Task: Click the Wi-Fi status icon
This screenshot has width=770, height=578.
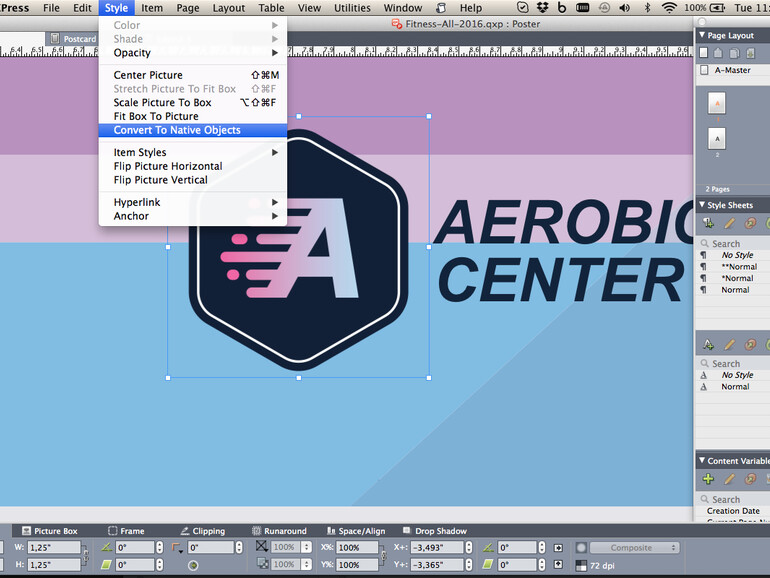Action: point(669,7)
